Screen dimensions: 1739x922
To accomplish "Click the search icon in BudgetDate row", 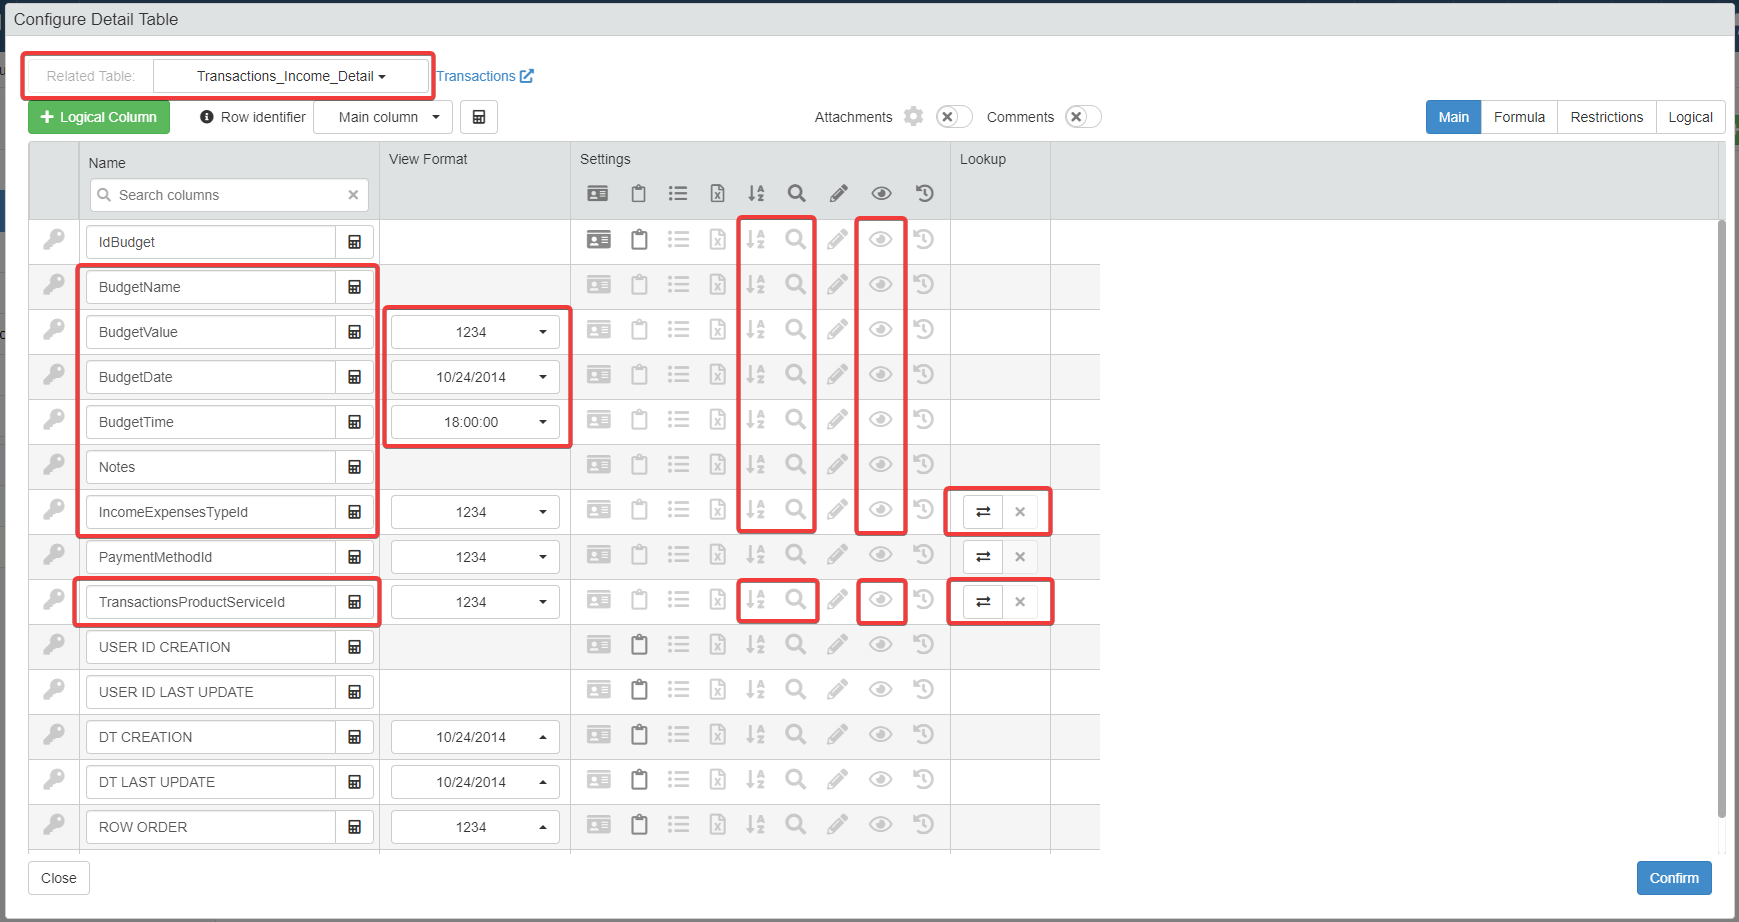I will (x=795, y=374).
